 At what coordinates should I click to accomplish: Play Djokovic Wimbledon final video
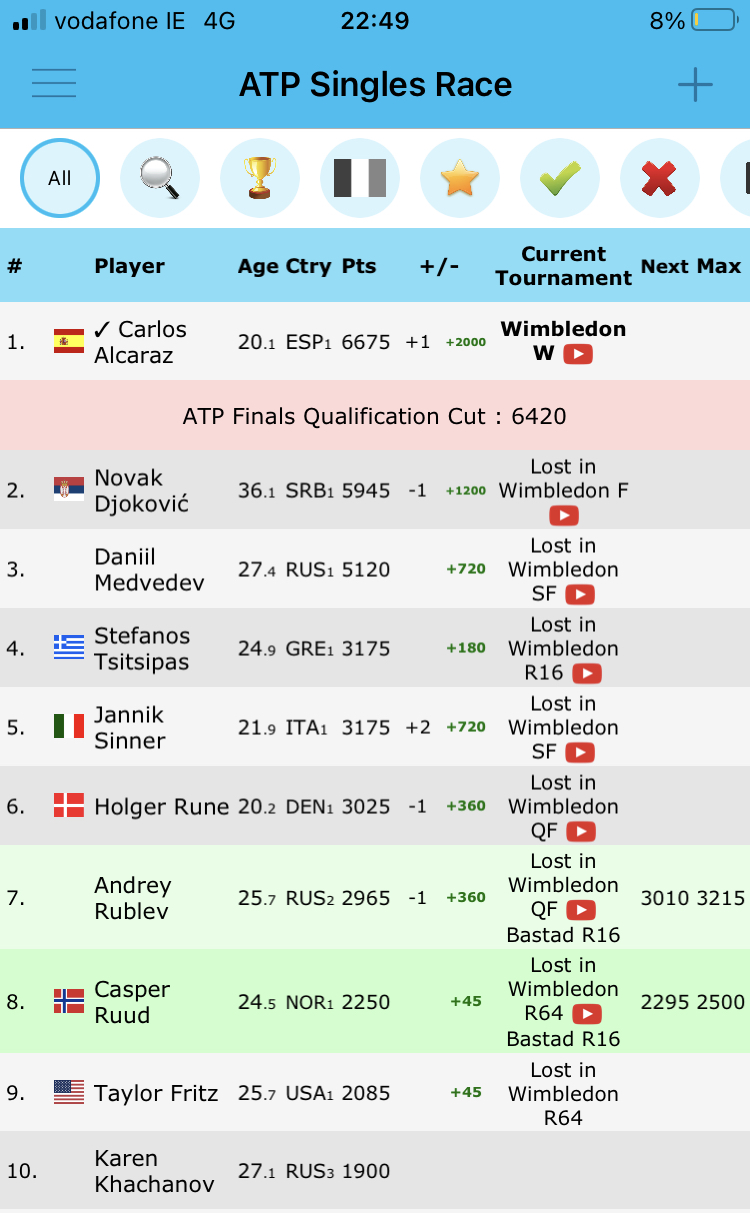(x=564, y=516)
